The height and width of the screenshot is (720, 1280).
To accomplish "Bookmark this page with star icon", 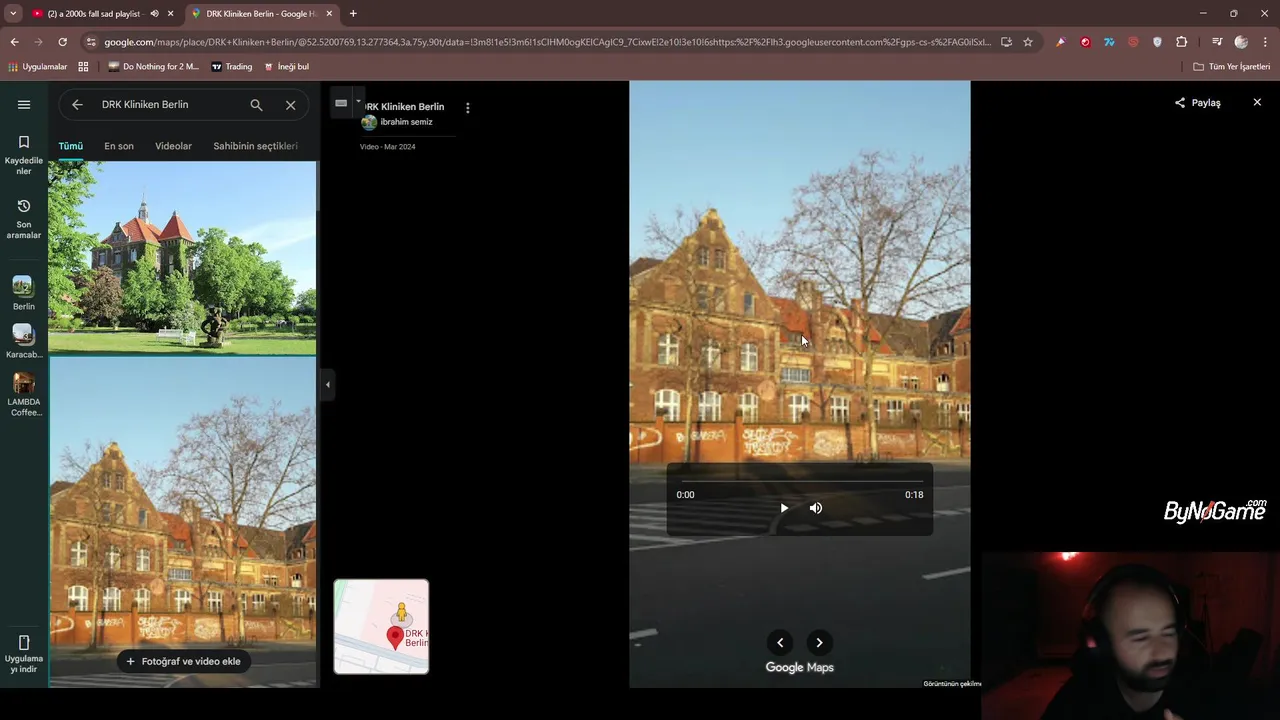I will pos(1027,42).
